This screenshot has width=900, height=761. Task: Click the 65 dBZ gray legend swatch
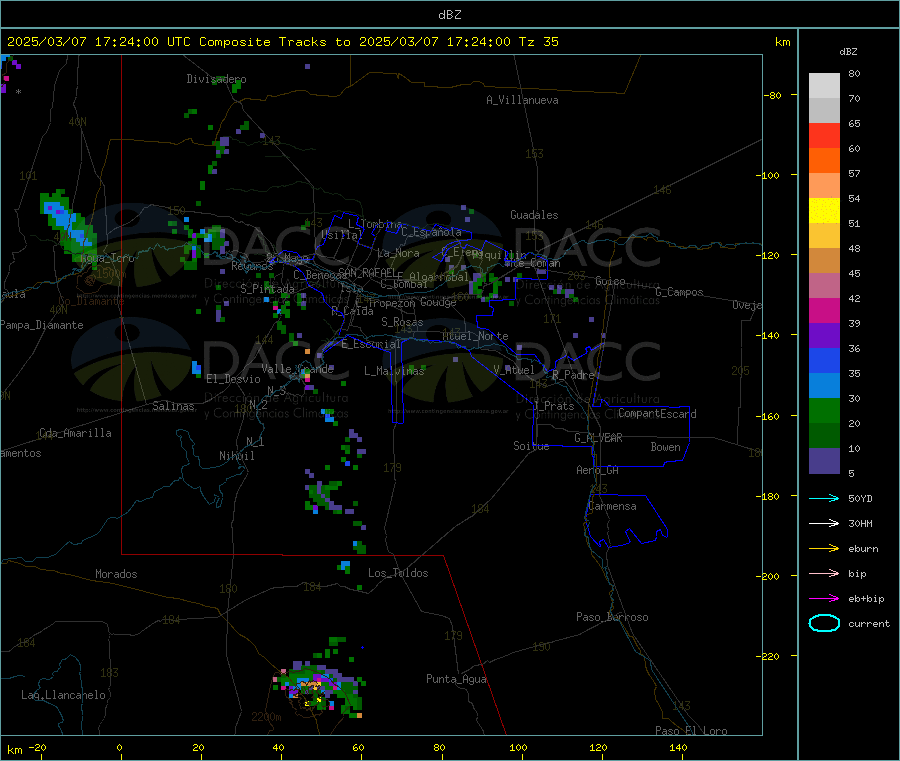pyautogui.click(x=824, y=111)
